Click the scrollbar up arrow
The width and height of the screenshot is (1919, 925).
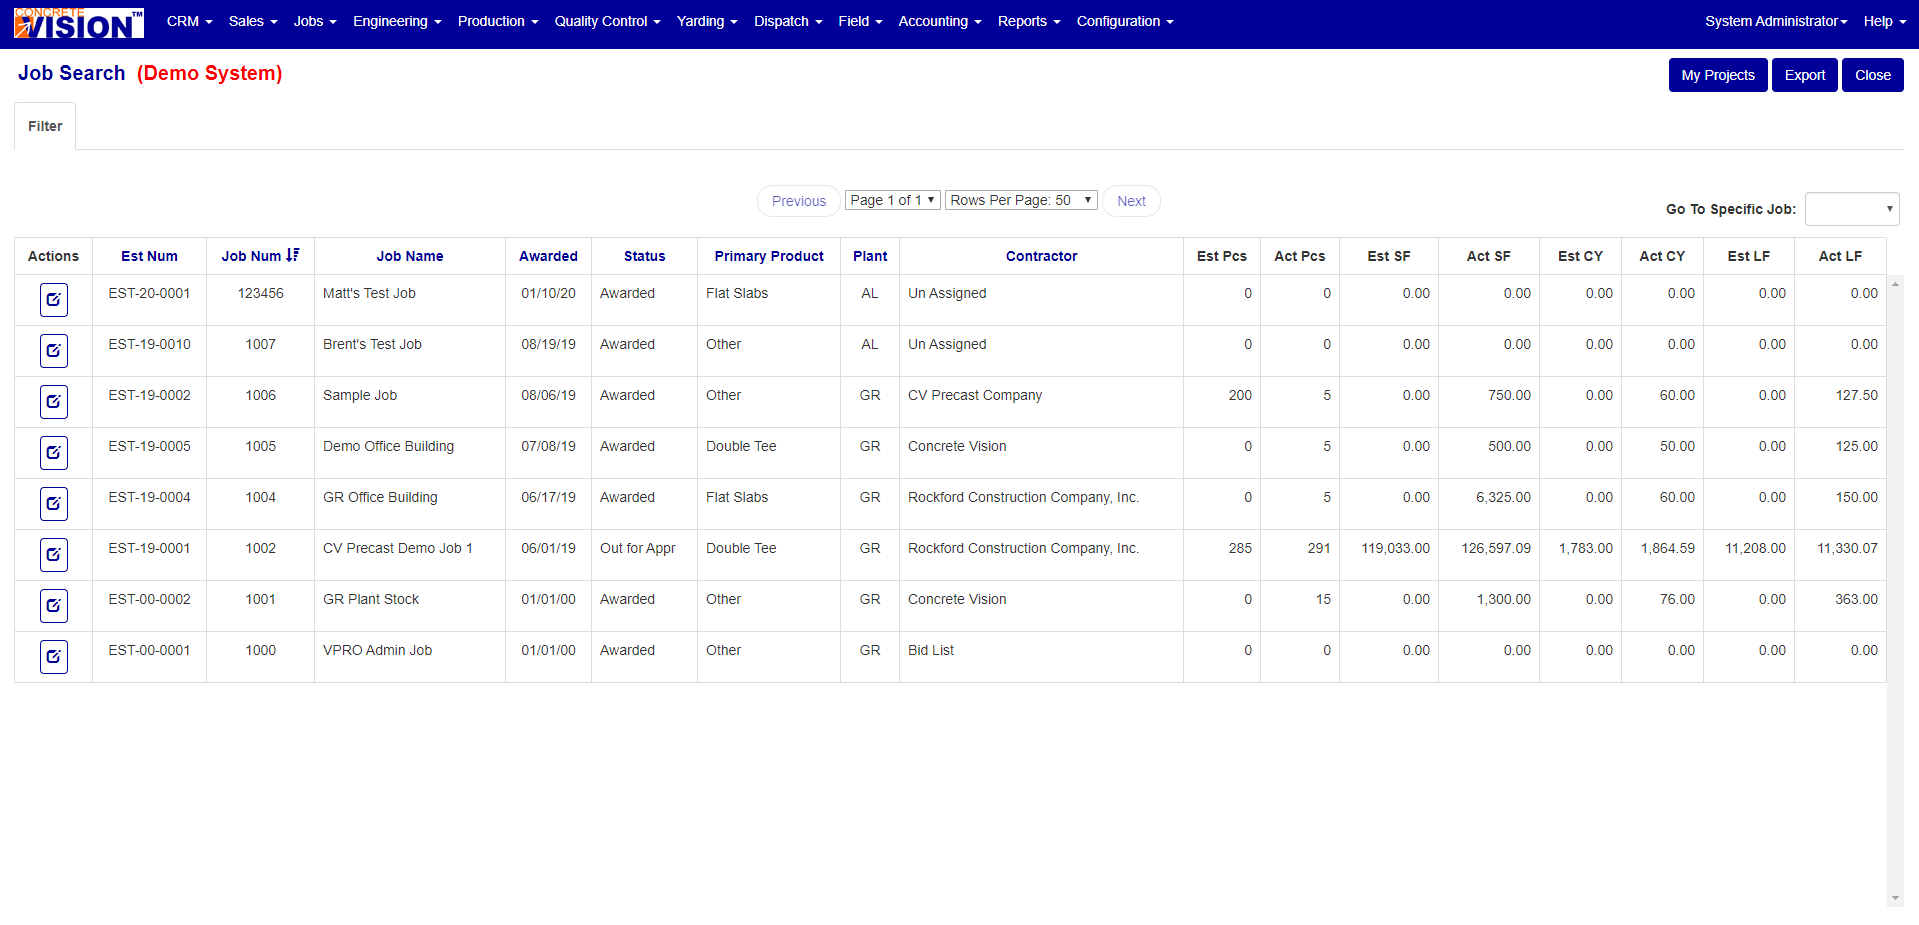[x=1895, y=284]
